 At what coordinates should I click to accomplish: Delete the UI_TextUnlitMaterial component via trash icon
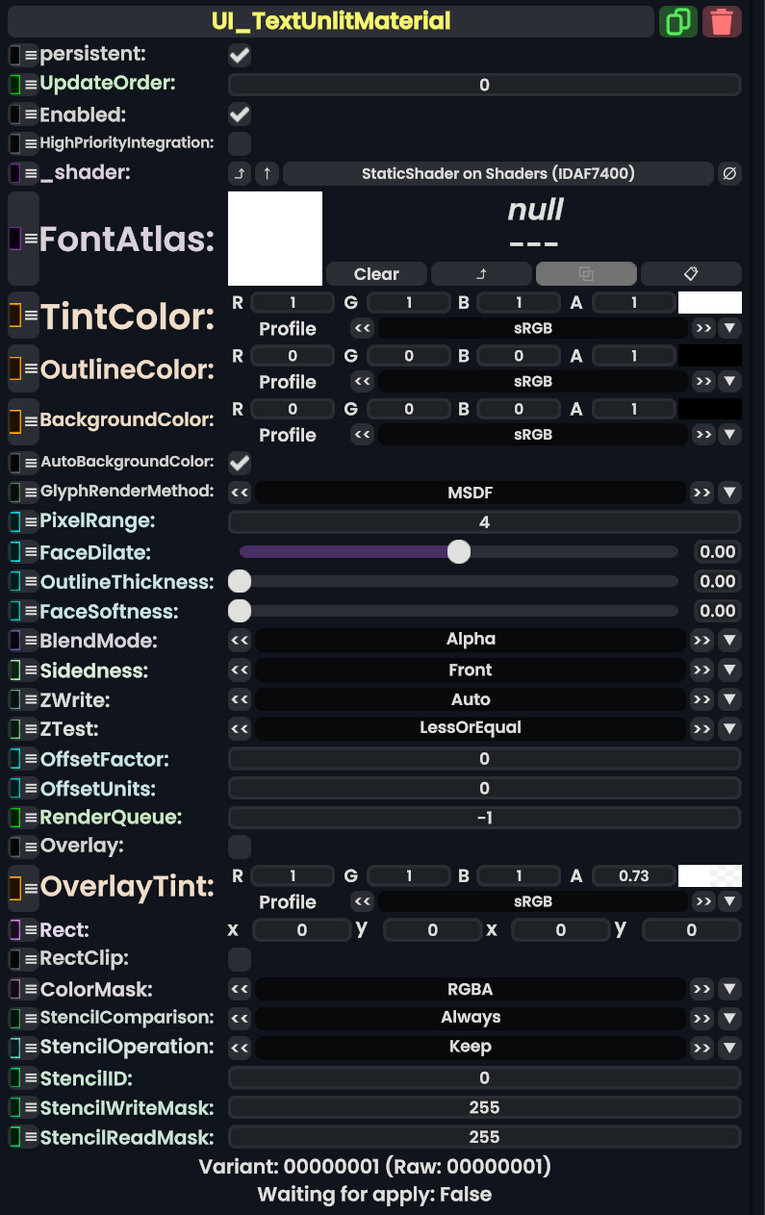(x=722, y=22)
